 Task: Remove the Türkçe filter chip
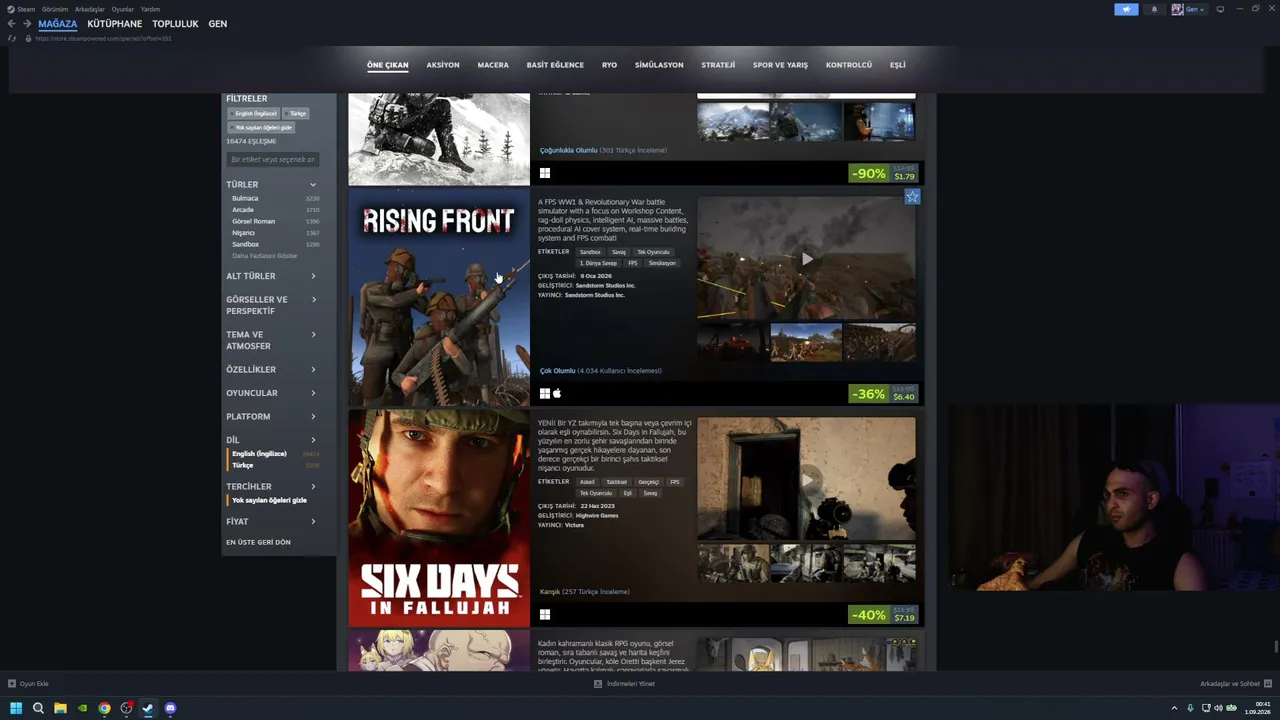(x=296, y=114)
